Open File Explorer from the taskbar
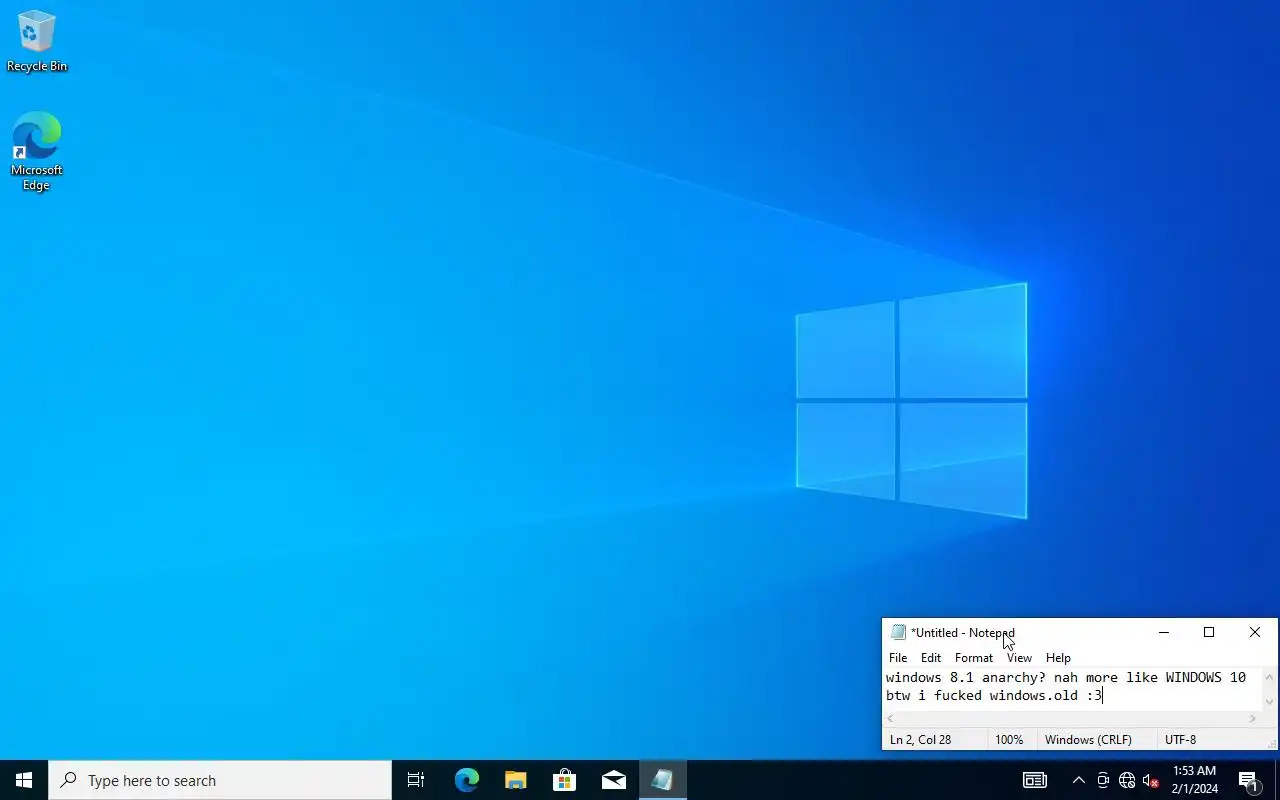The image size is (1280, 800). tap(515, 780)
